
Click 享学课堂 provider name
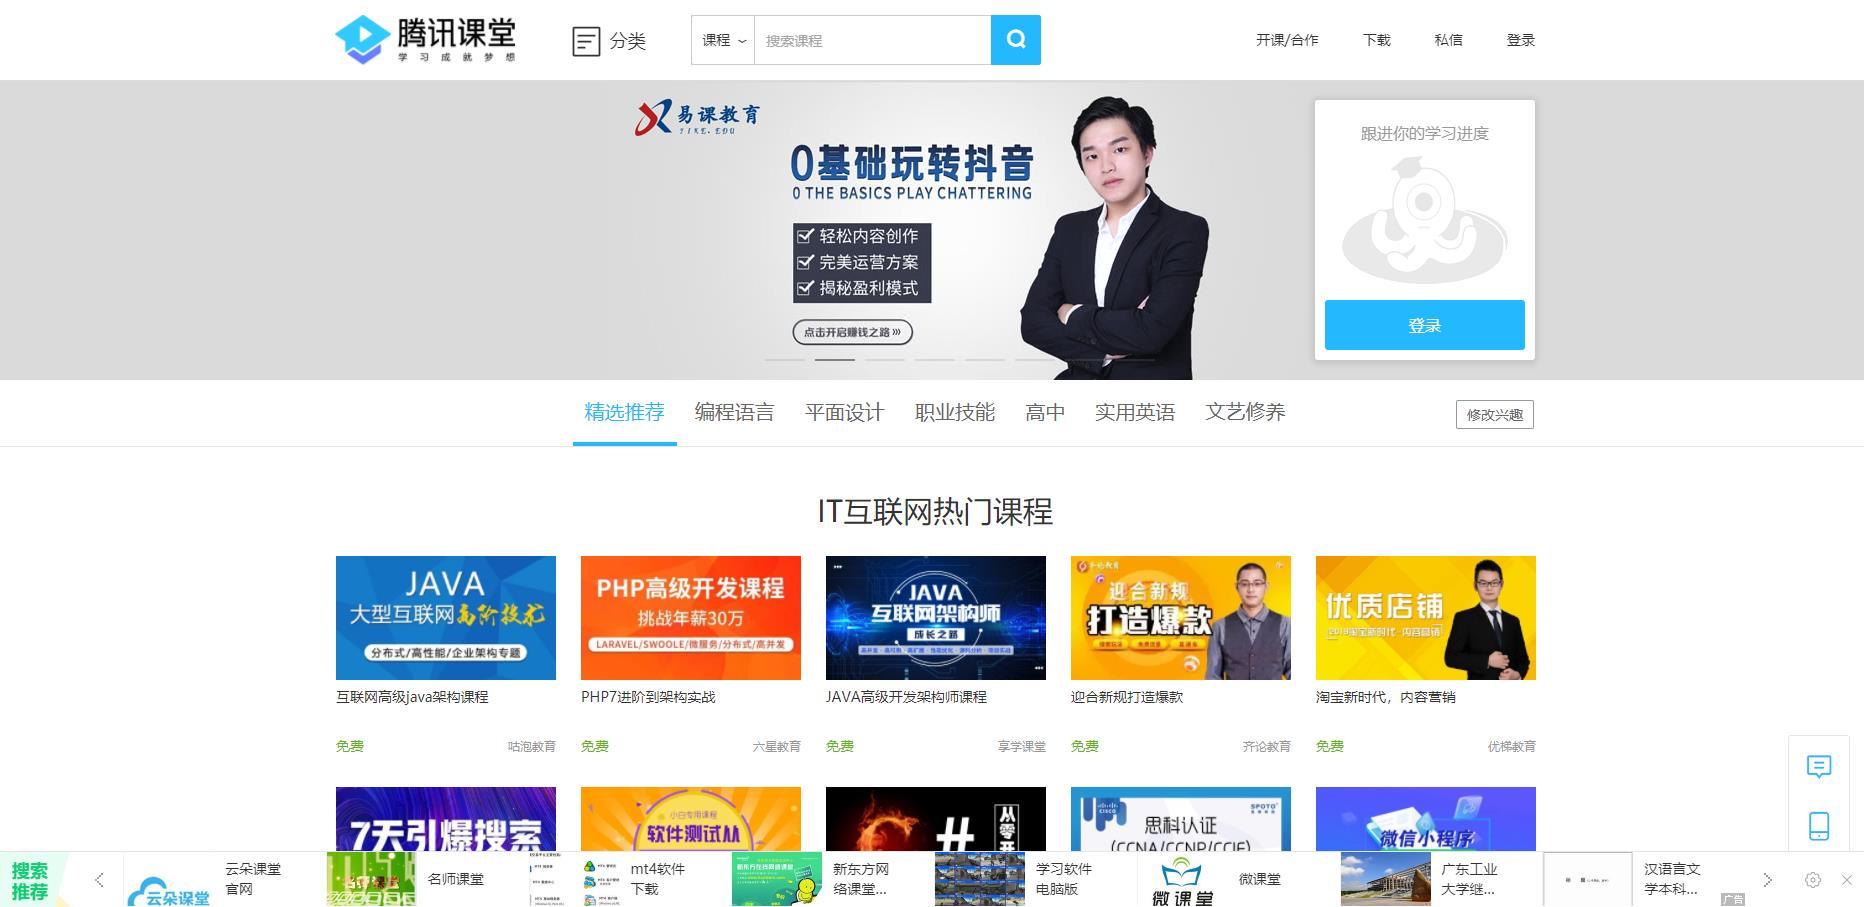click(1022, 746)
